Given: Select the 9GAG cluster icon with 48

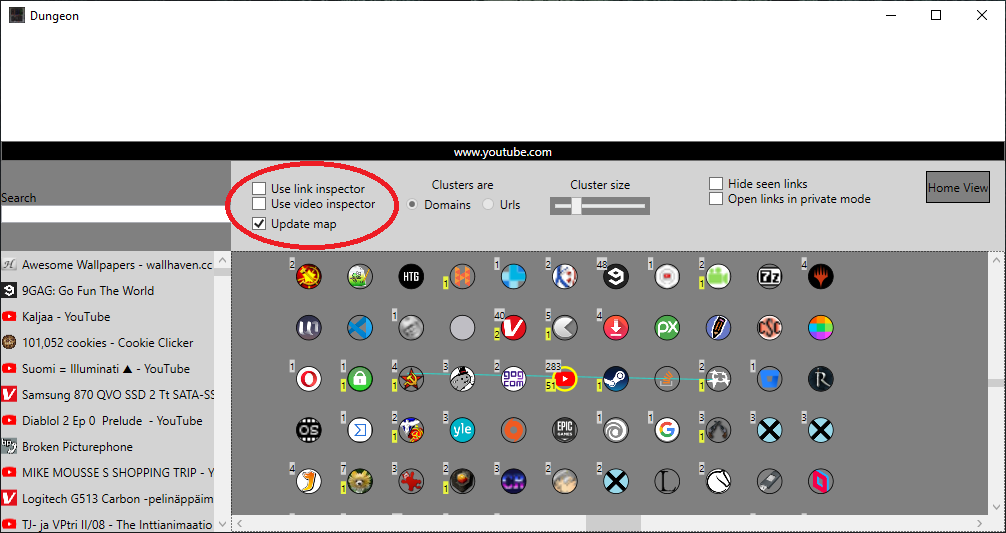Looking at the screenshot, I should point(616,276).
